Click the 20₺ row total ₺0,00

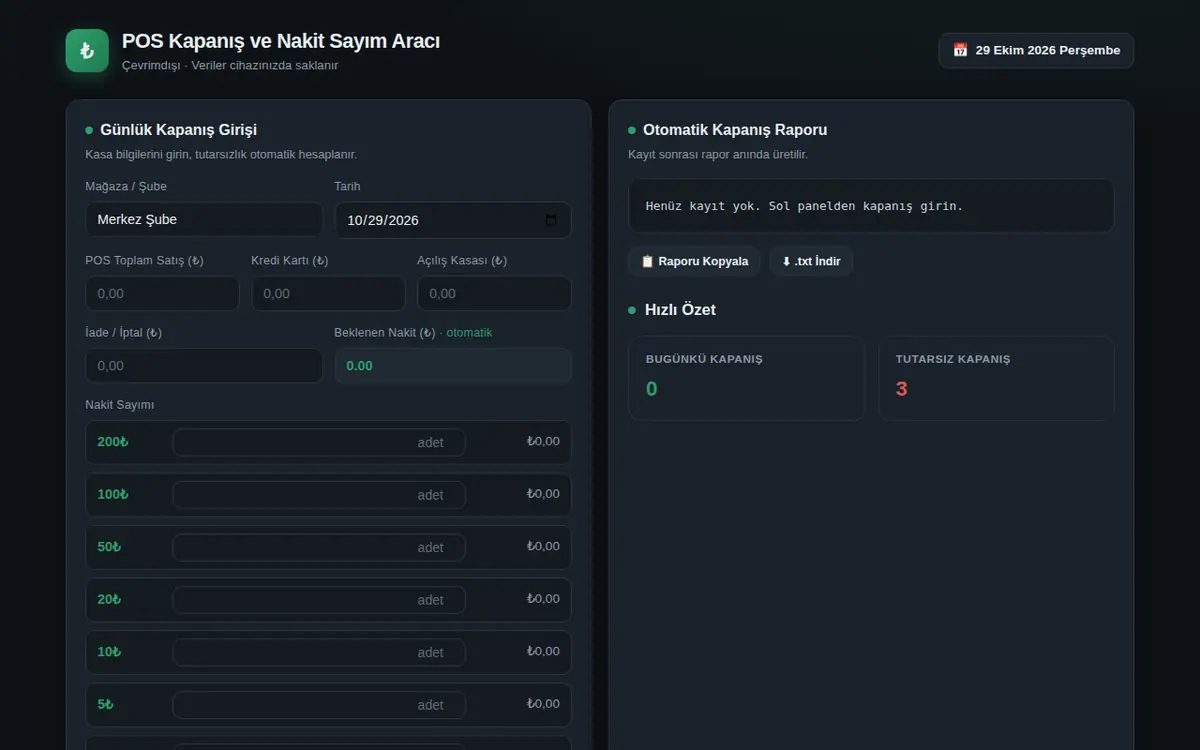543,599
